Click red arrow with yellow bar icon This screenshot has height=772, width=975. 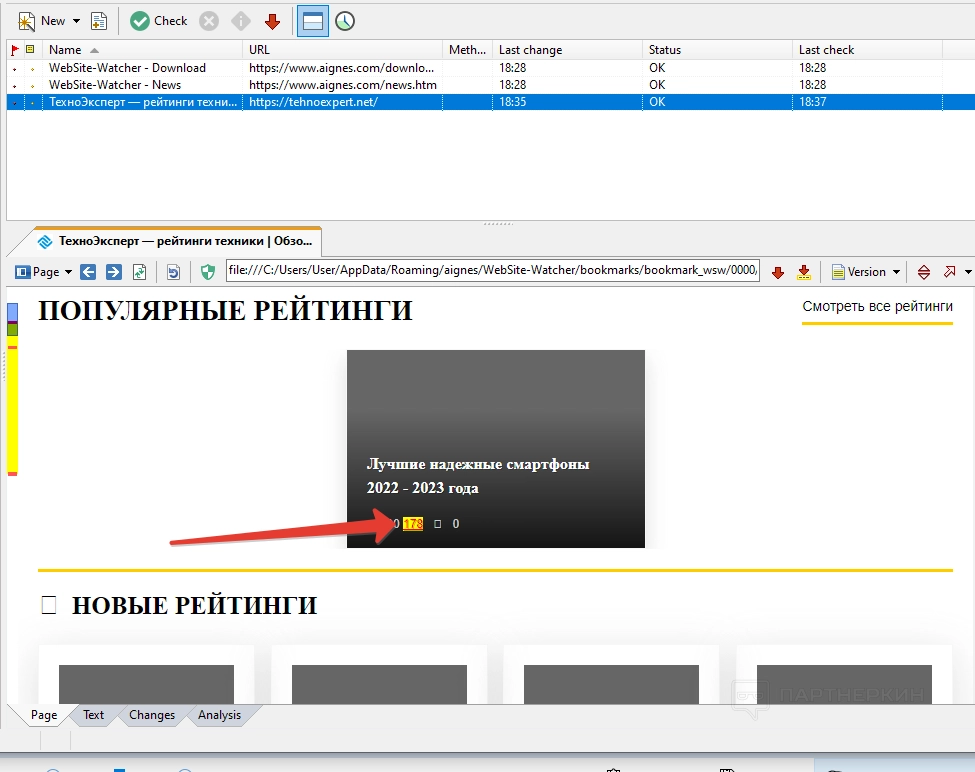804,272
